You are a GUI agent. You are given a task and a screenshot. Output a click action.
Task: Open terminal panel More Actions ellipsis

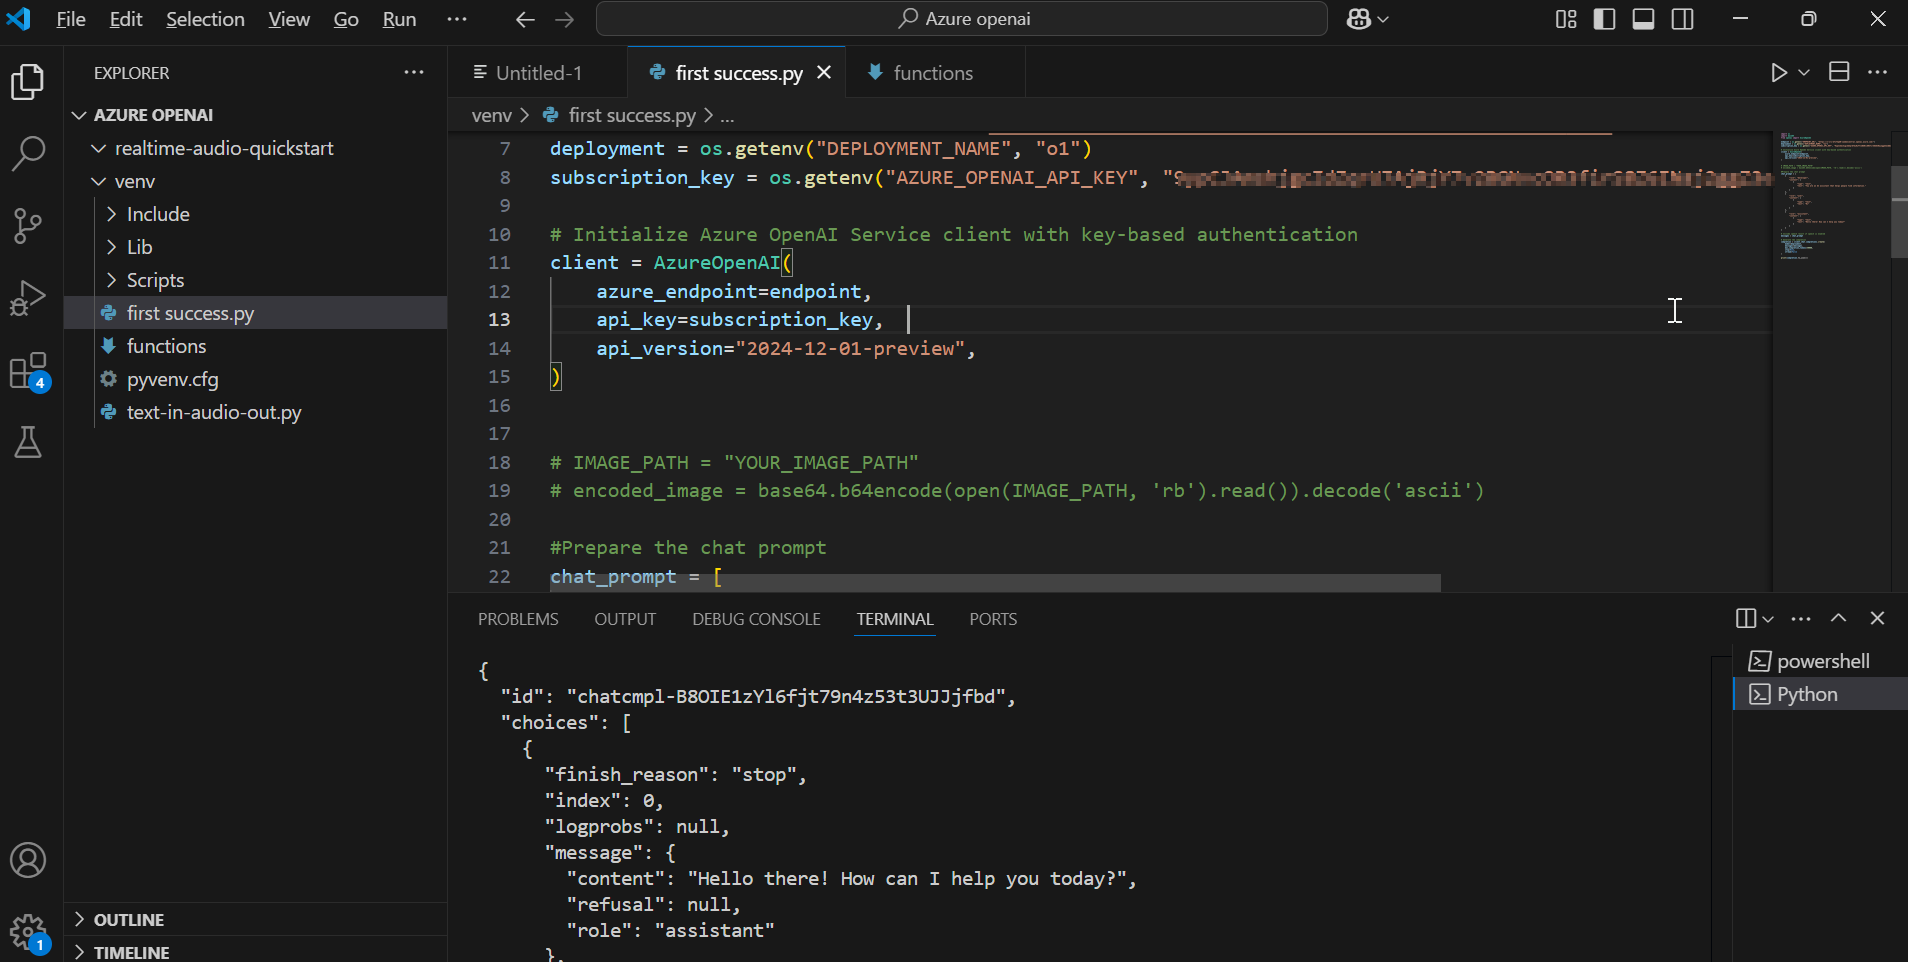tap(1801, 618)
